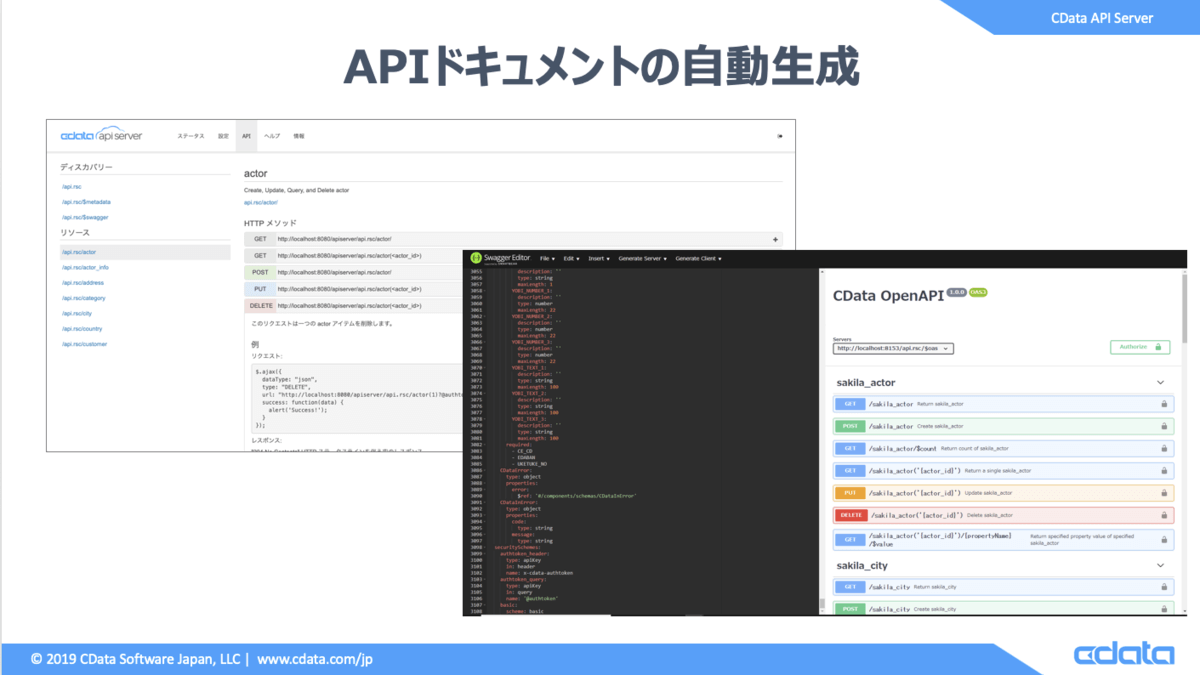Select the /api.rsc/category resource
Viewport: 1200px width, 675px height.
(x=83, y=298)
